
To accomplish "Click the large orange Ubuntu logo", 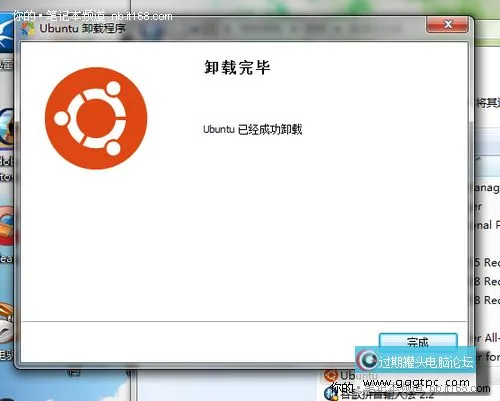I will [96, 118].
